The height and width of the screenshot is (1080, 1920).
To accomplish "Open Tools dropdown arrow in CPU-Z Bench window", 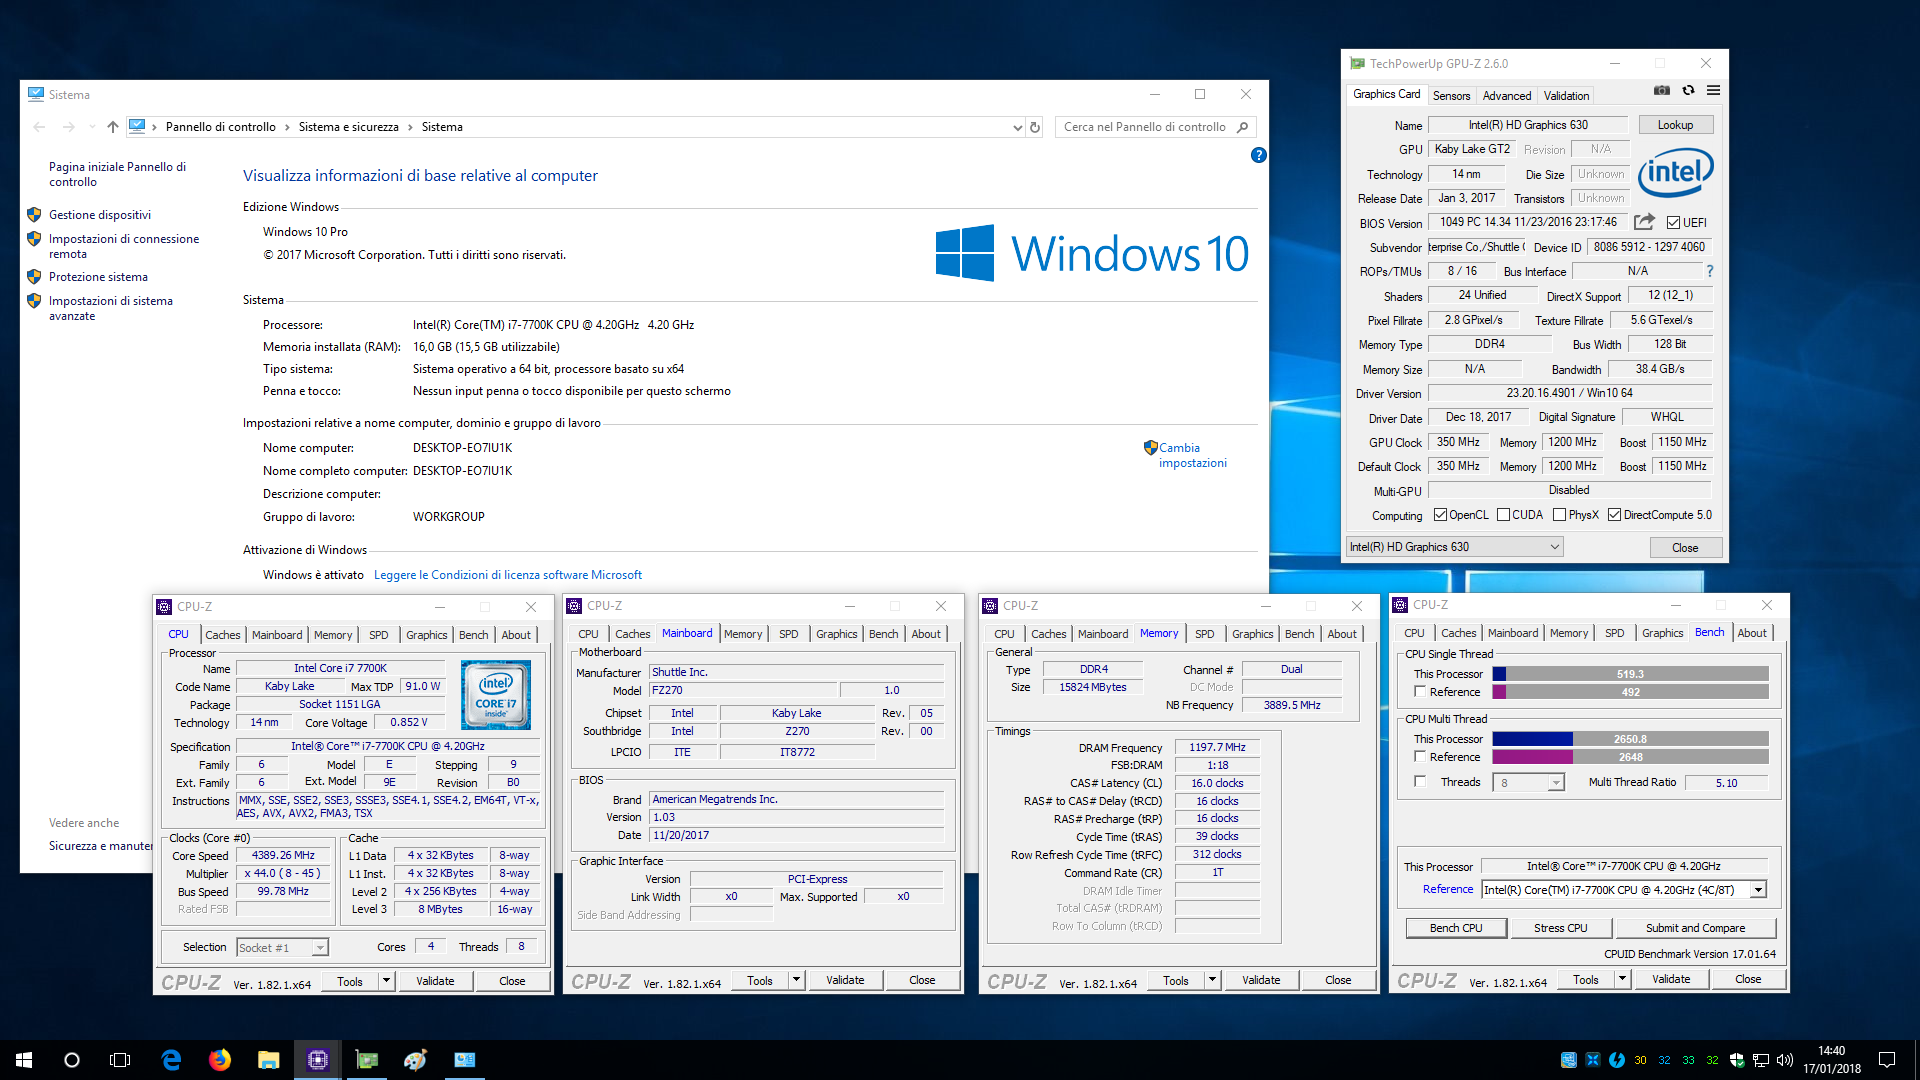I will [1622, 979].
